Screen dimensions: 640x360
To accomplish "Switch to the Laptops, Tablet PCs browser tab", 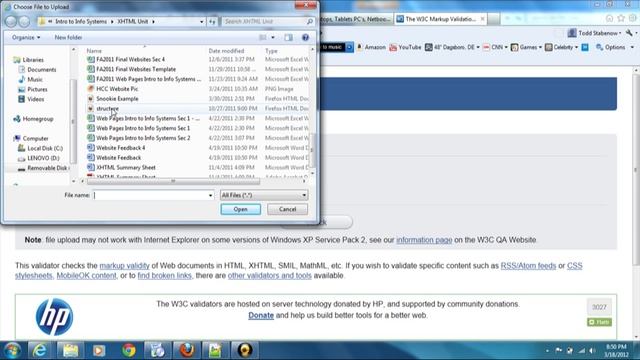I will coord(356,19).
